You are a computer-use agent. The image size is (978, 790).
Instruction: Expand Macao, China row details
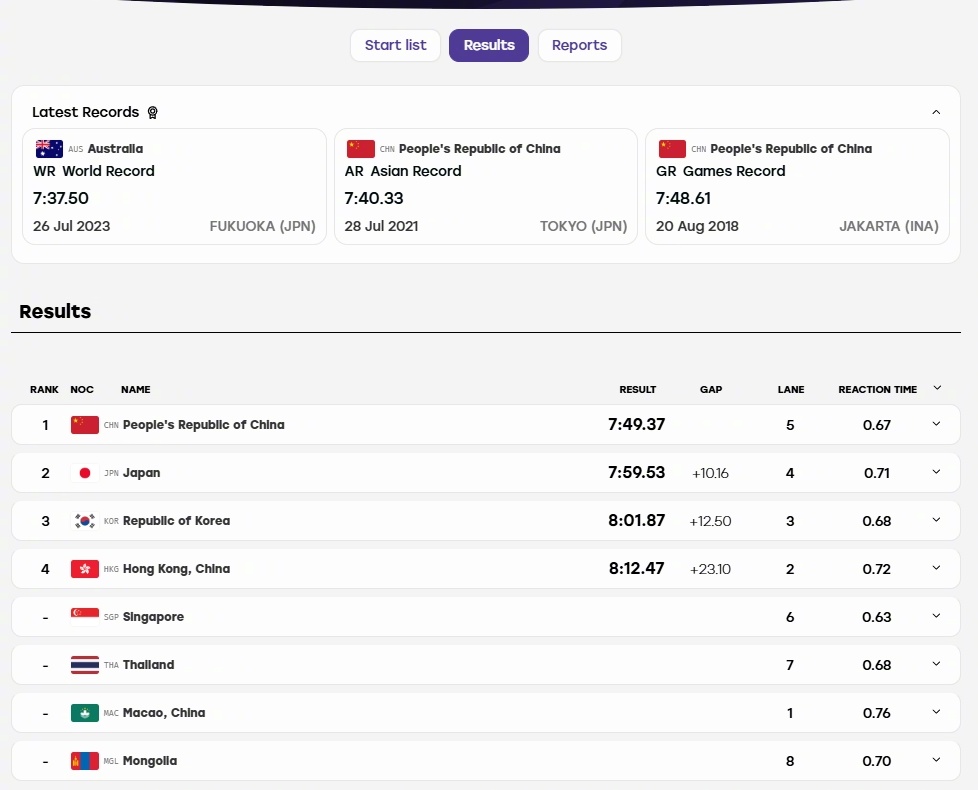click(x=936, y=712)
